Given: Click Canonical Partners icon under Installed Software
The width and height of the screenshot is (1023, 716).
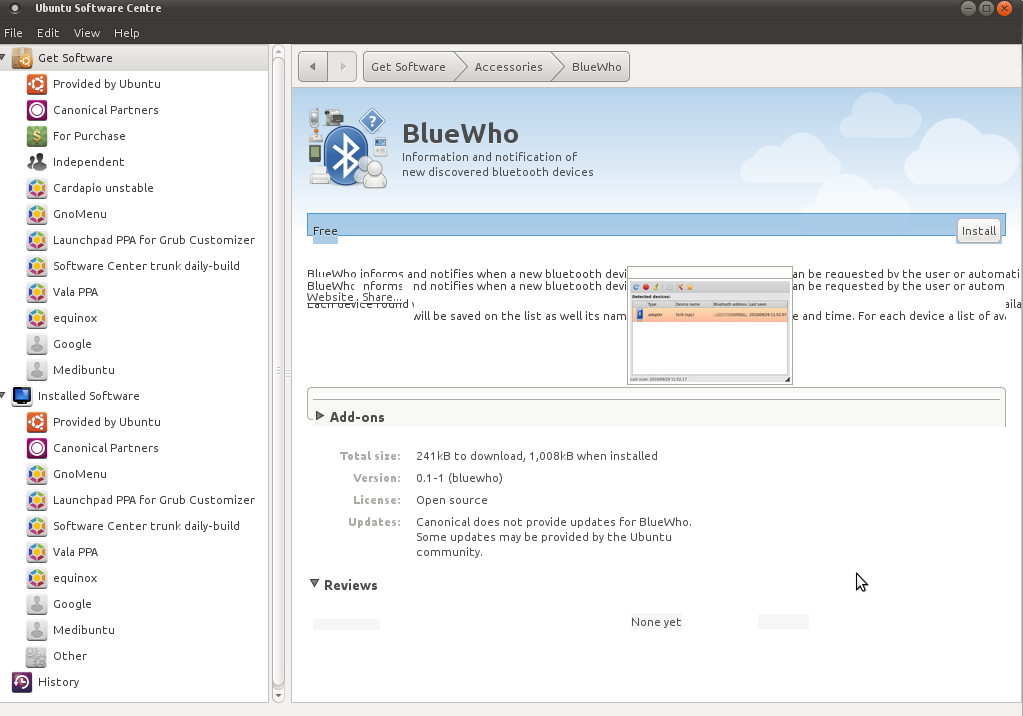Looking at the screenshot, I should (37, 448).
